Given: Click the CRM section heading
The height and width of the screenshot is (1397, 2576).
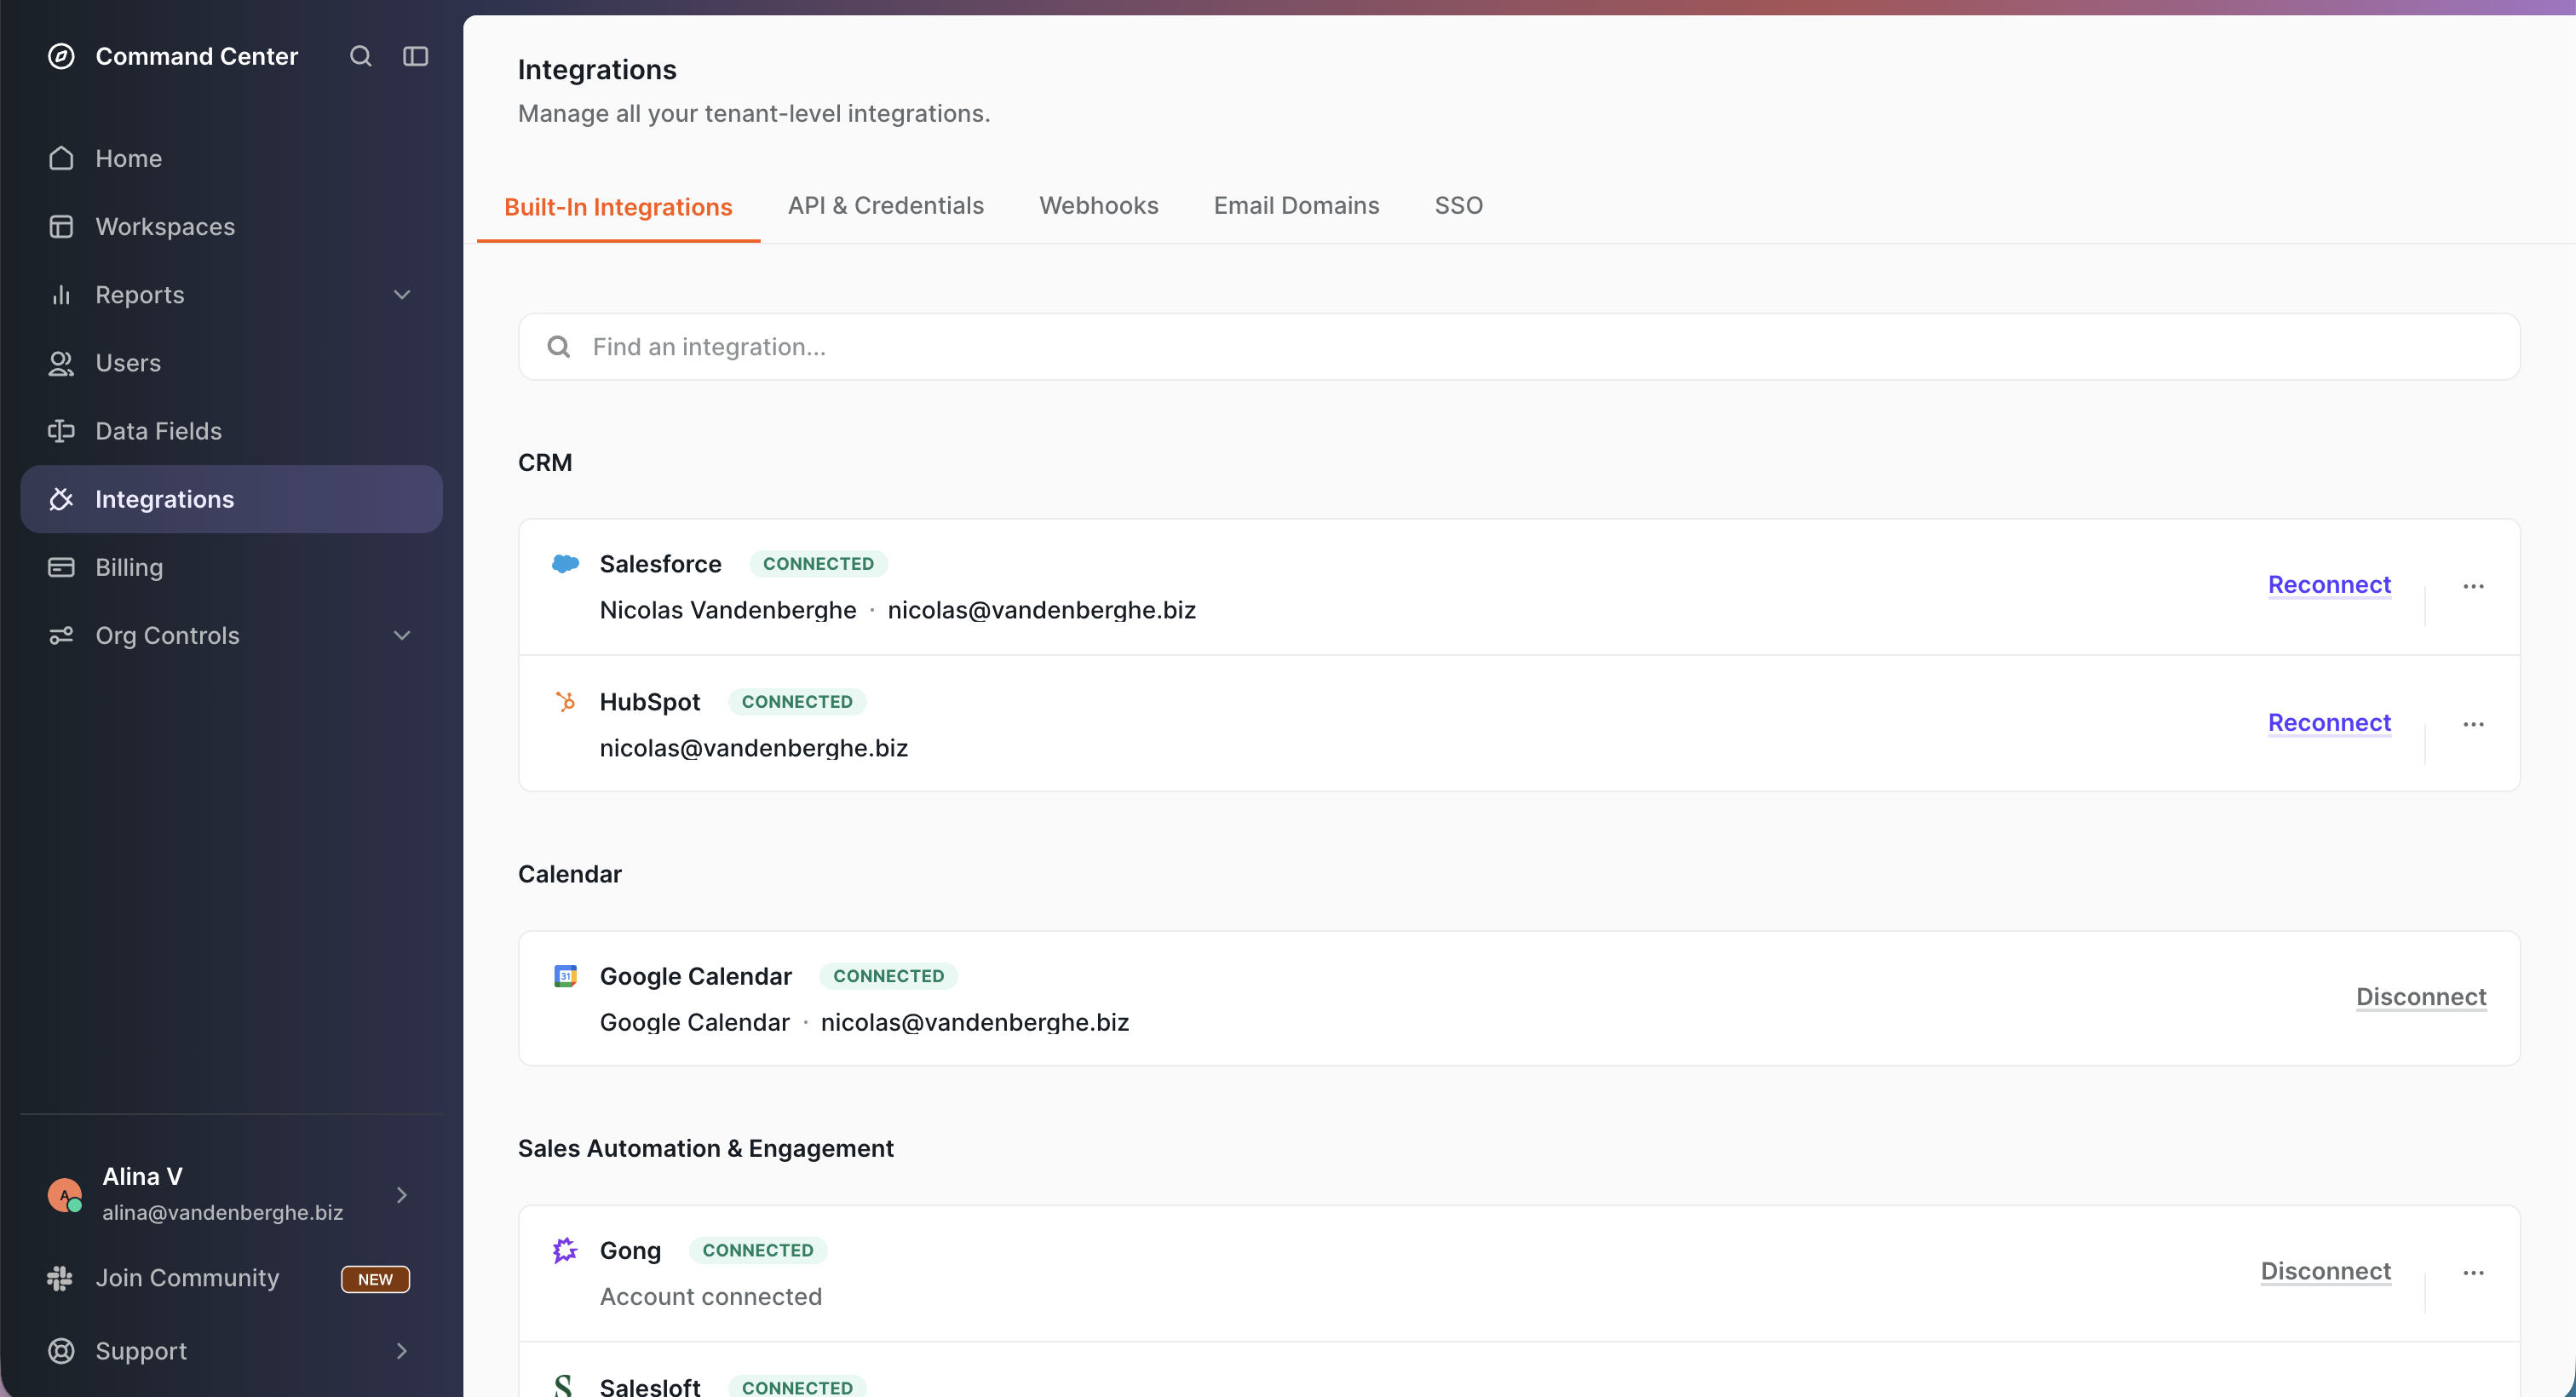Looking at the screenshot, I should [545, 462].
